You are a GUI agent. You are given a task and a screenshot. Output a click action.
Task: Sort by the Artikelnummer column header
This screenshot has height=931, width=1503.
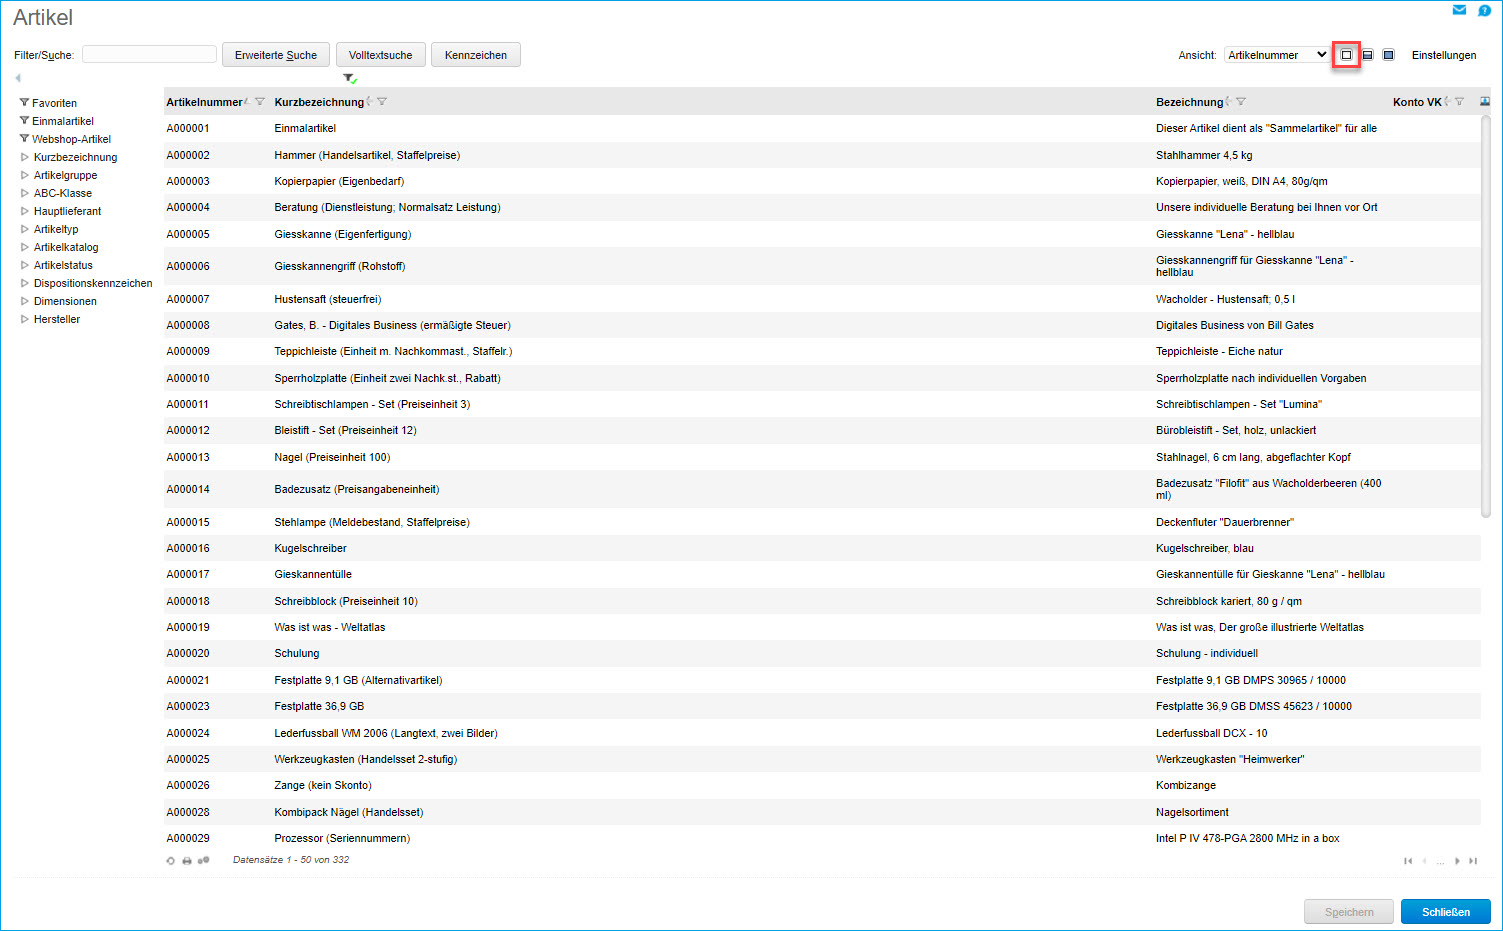(x=204, y=102)
